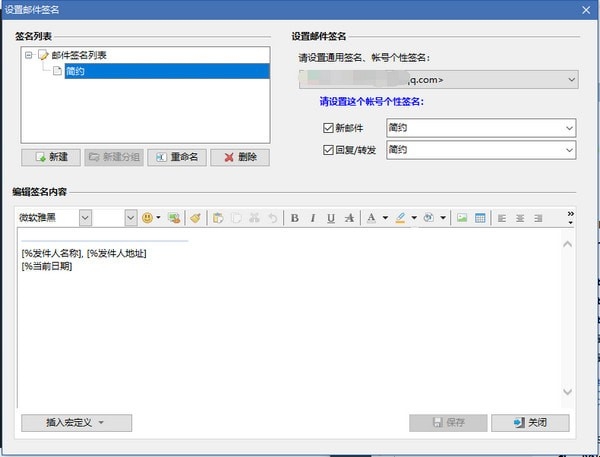The height and width of the screenshot is (457, 600).
Task: Click the Bold formatting icon
Action: pyautogui.click(x=294, y=218)
